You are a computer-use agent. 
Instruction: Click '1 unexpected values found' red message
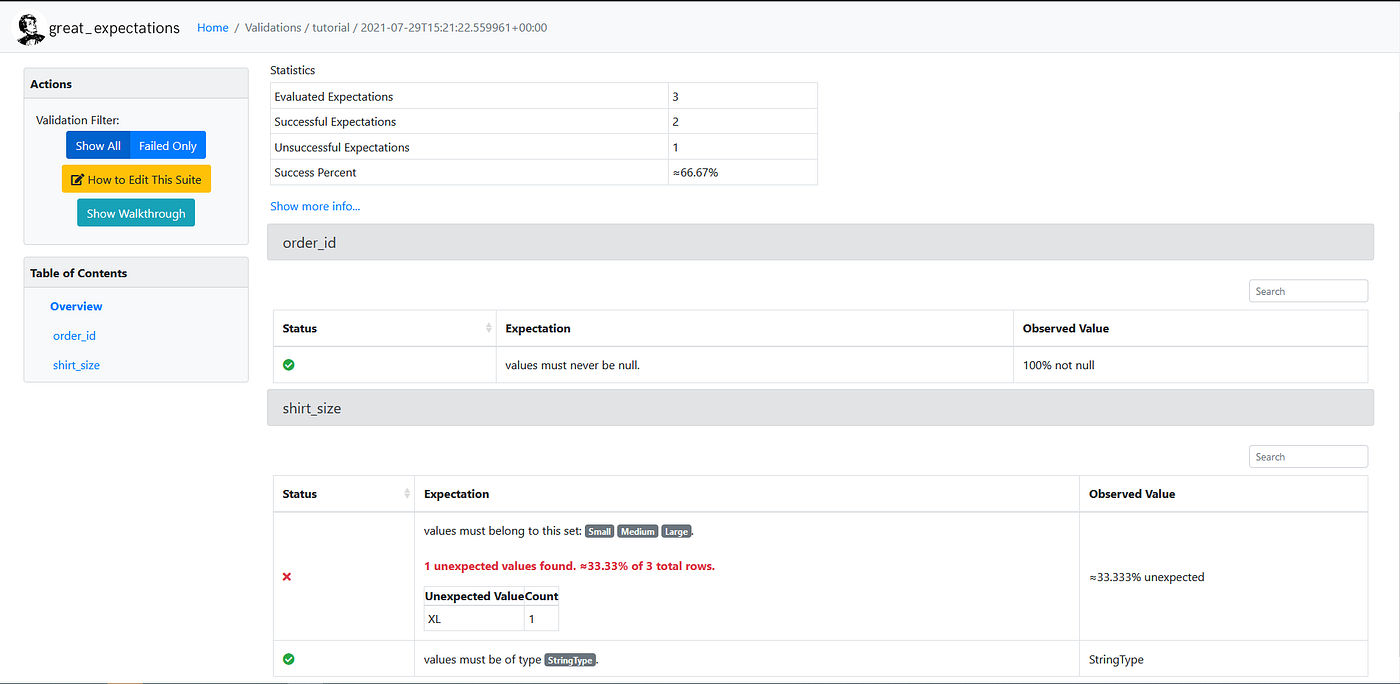tap(569, 566)
